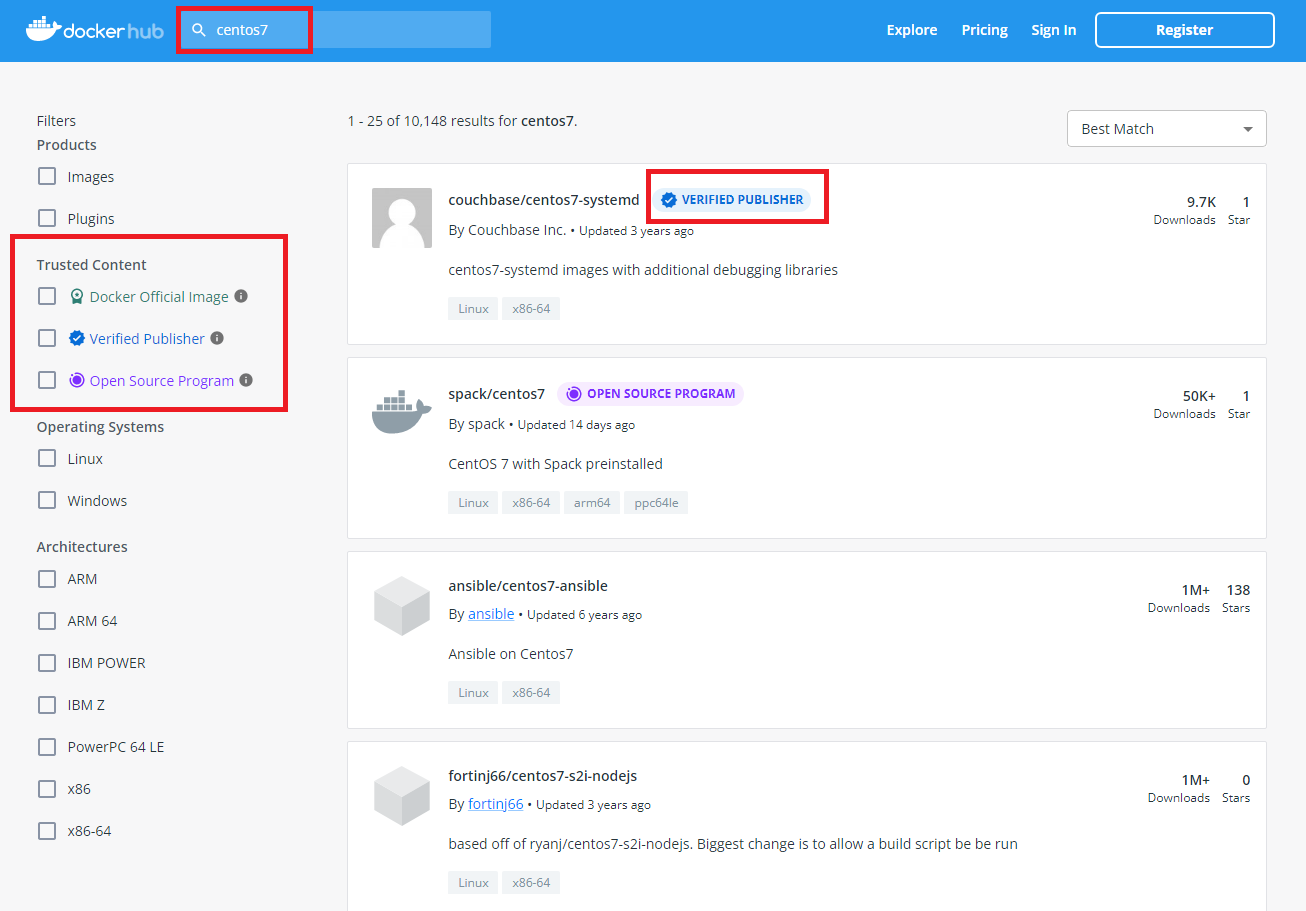Click the spack Docker whale logo

coord(402,412)
